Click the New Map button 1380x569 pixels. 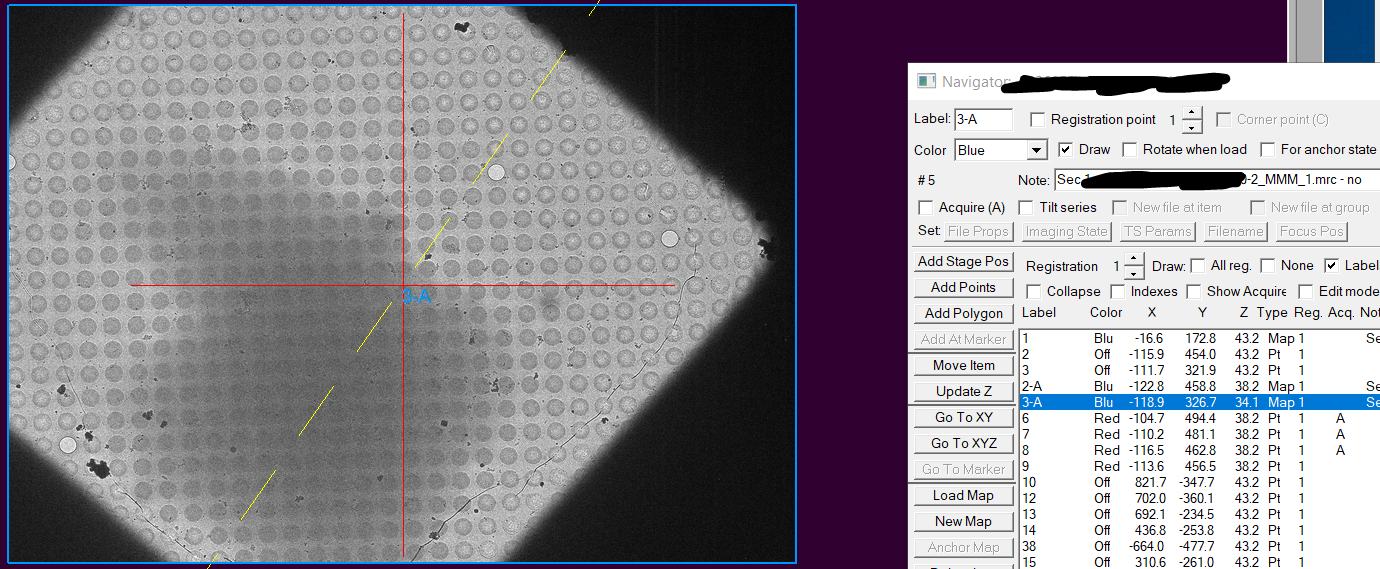pos(964,522)
